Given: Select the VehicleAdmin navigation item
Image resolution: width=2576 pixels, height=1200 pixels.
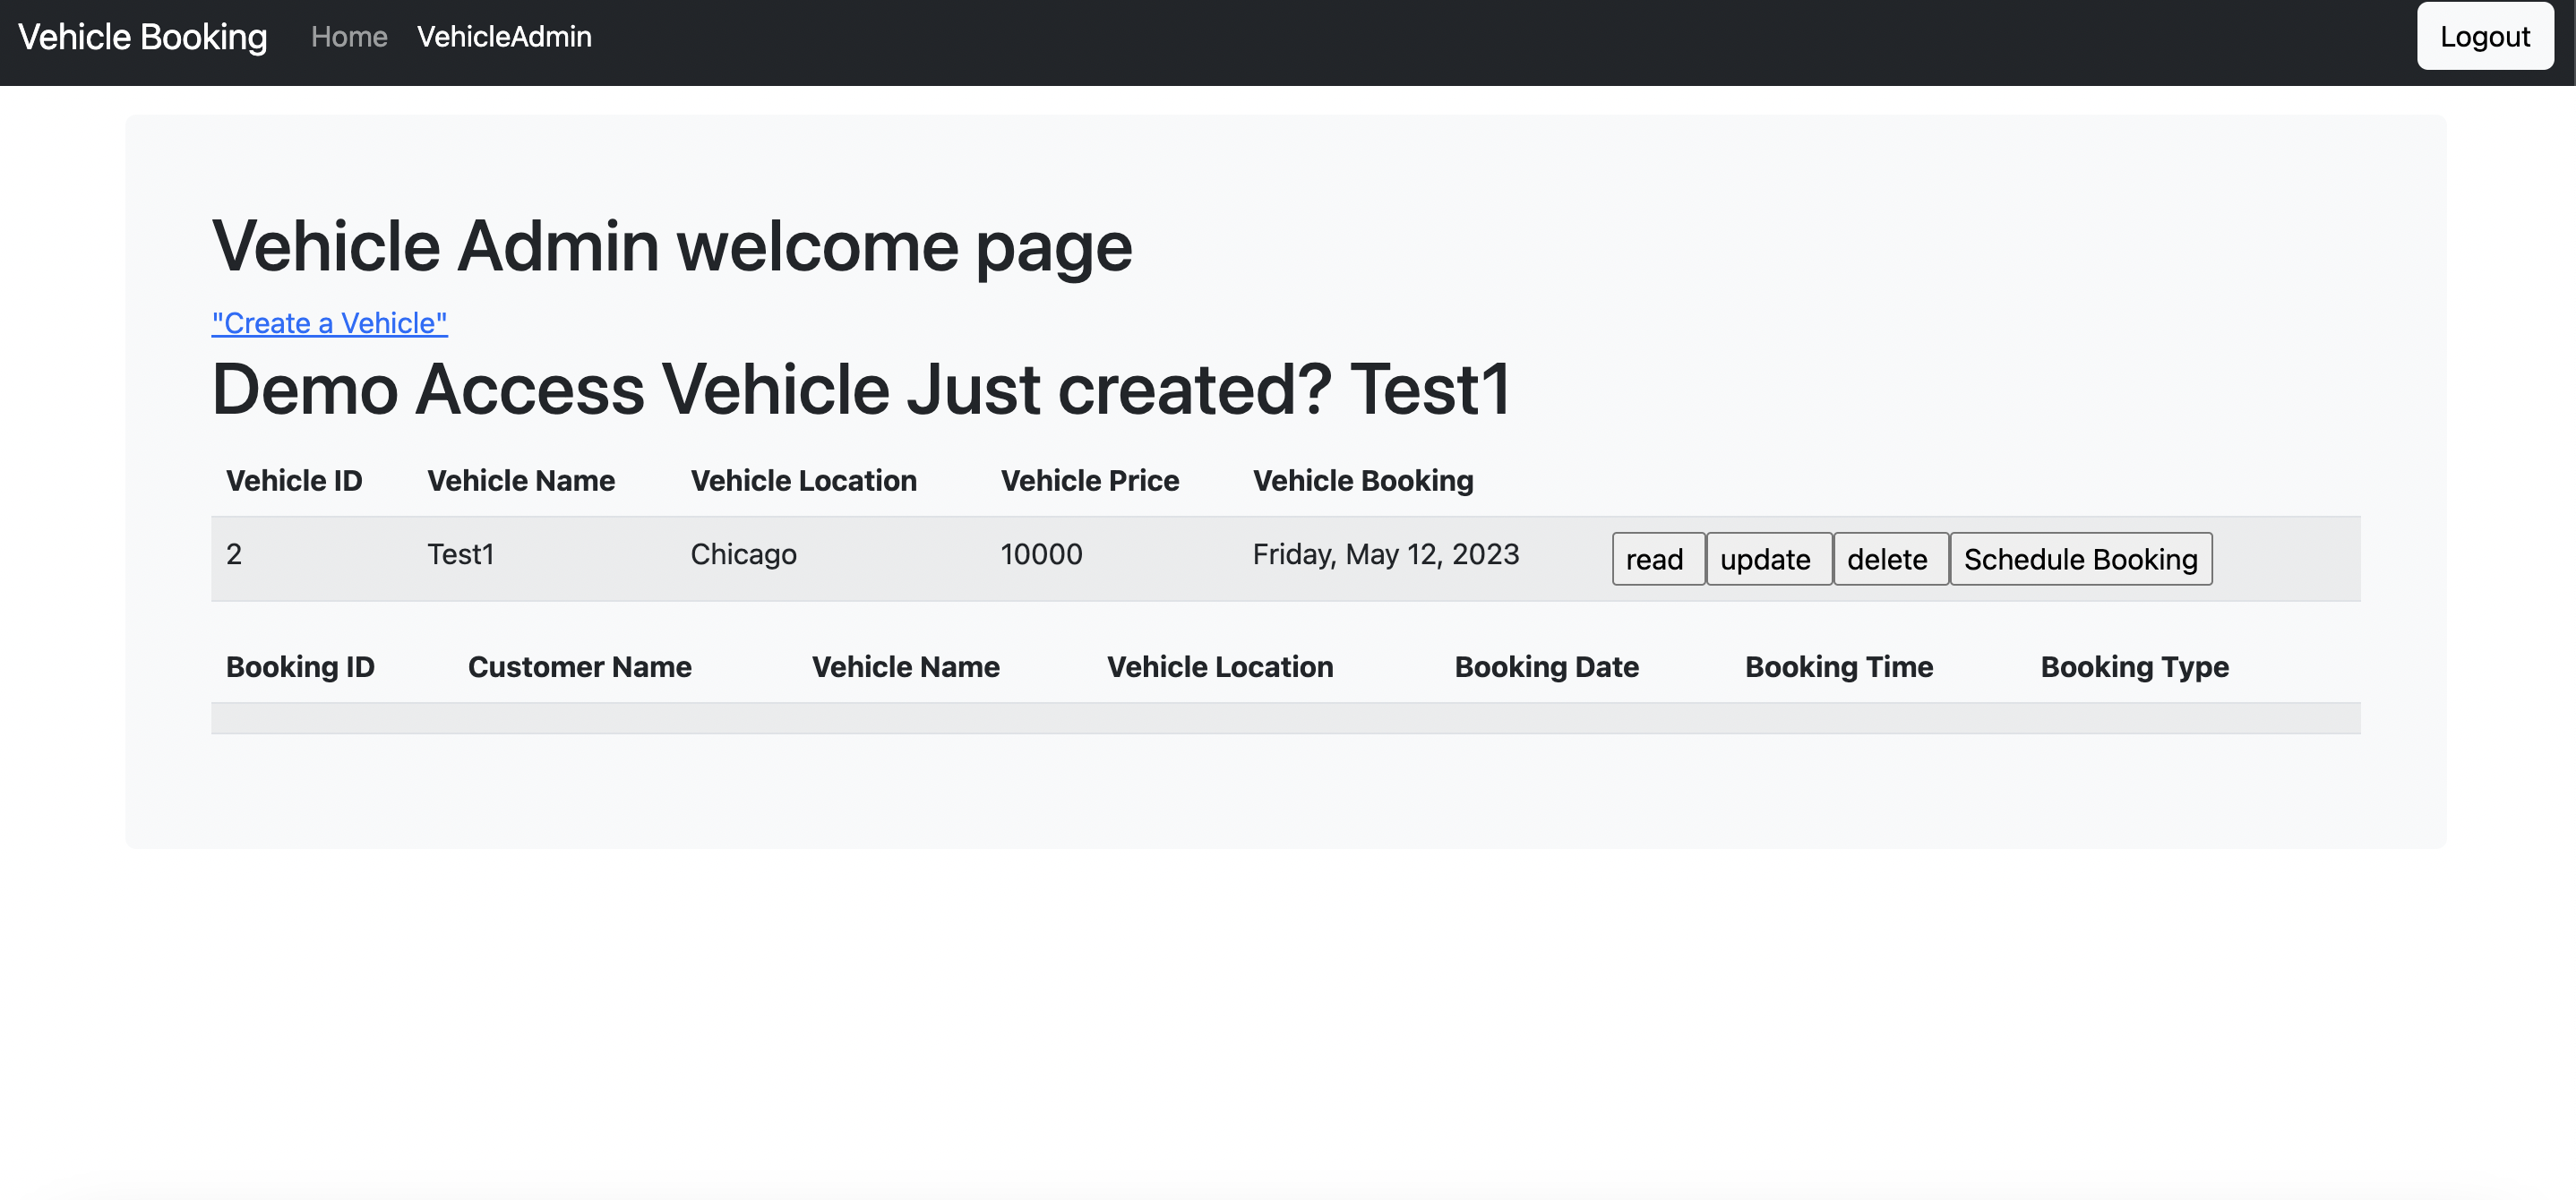Looking at the screenshot, I should tap(504, 37).
